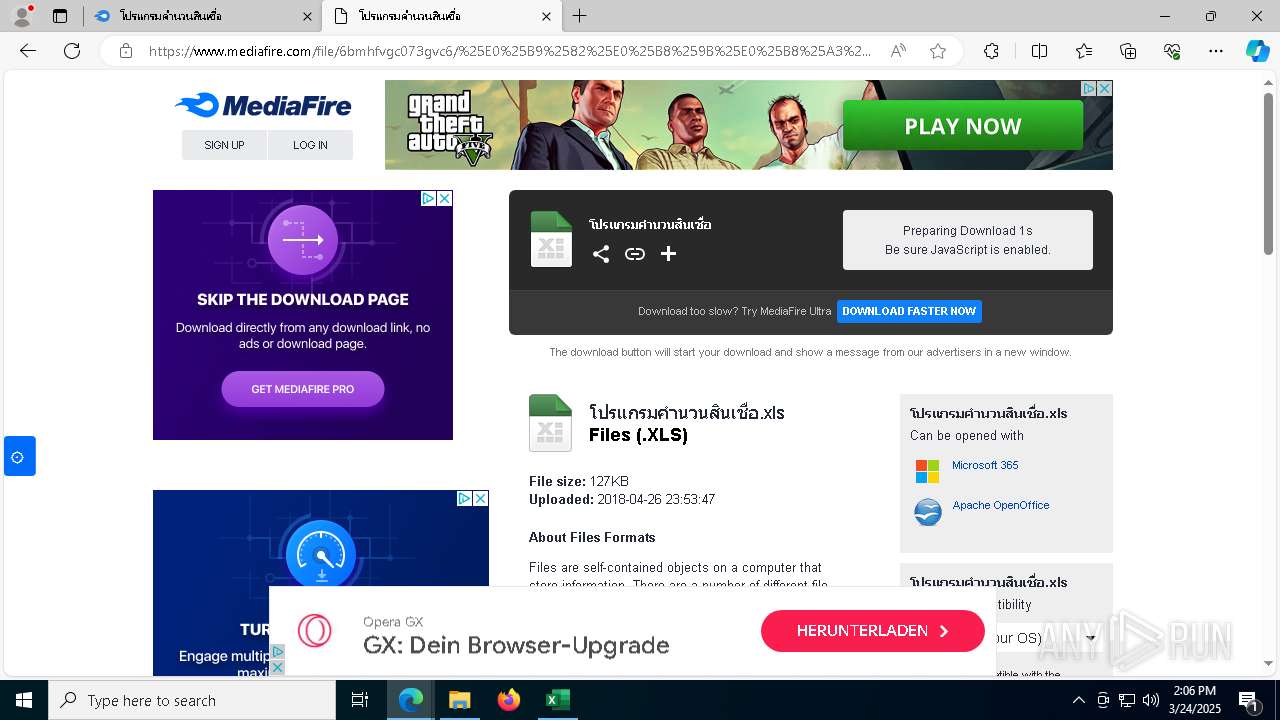
Task: Open the Windows Start menu
Action: [x=23, y=700]
